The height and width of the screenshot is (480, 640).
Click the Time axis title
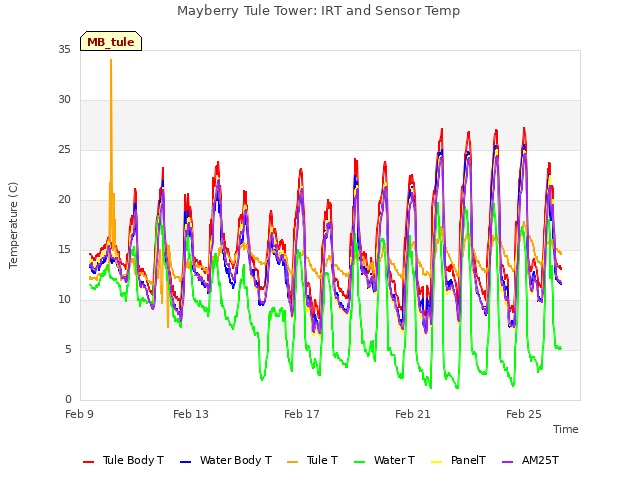(x=566, y=429)
